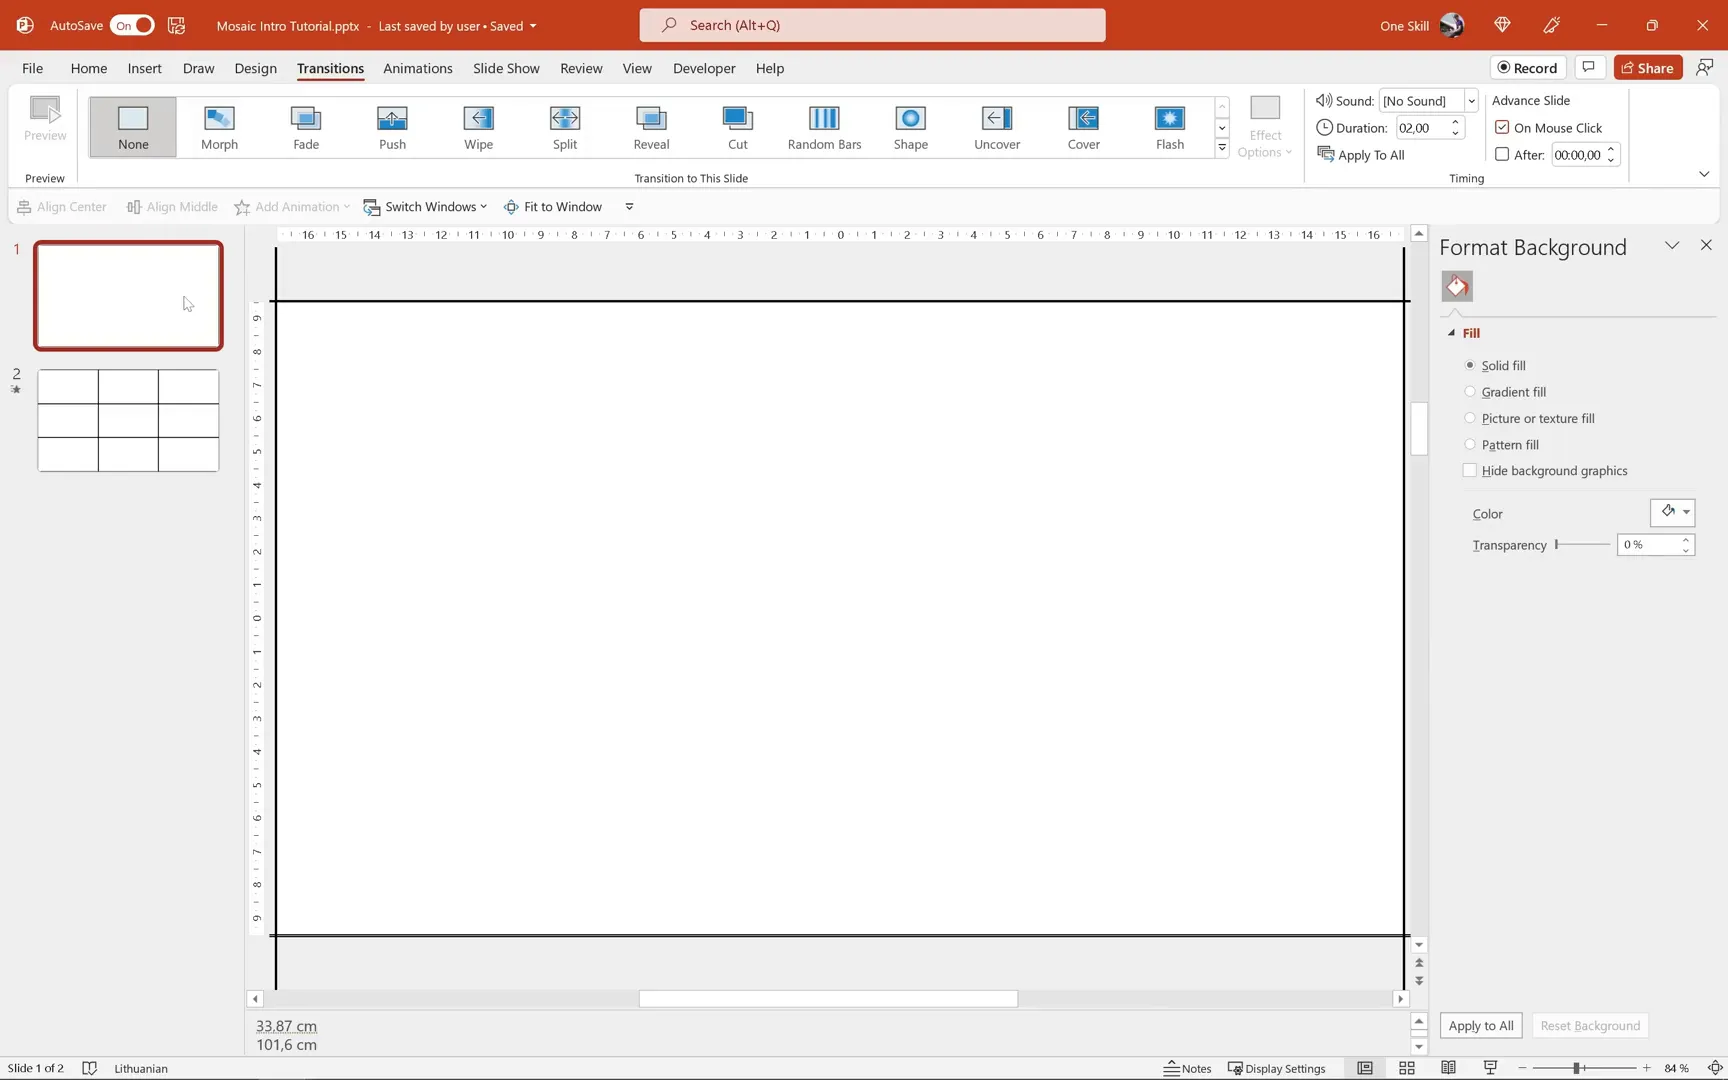Click the horizontal scrollbar thumb

pos(828,998)
